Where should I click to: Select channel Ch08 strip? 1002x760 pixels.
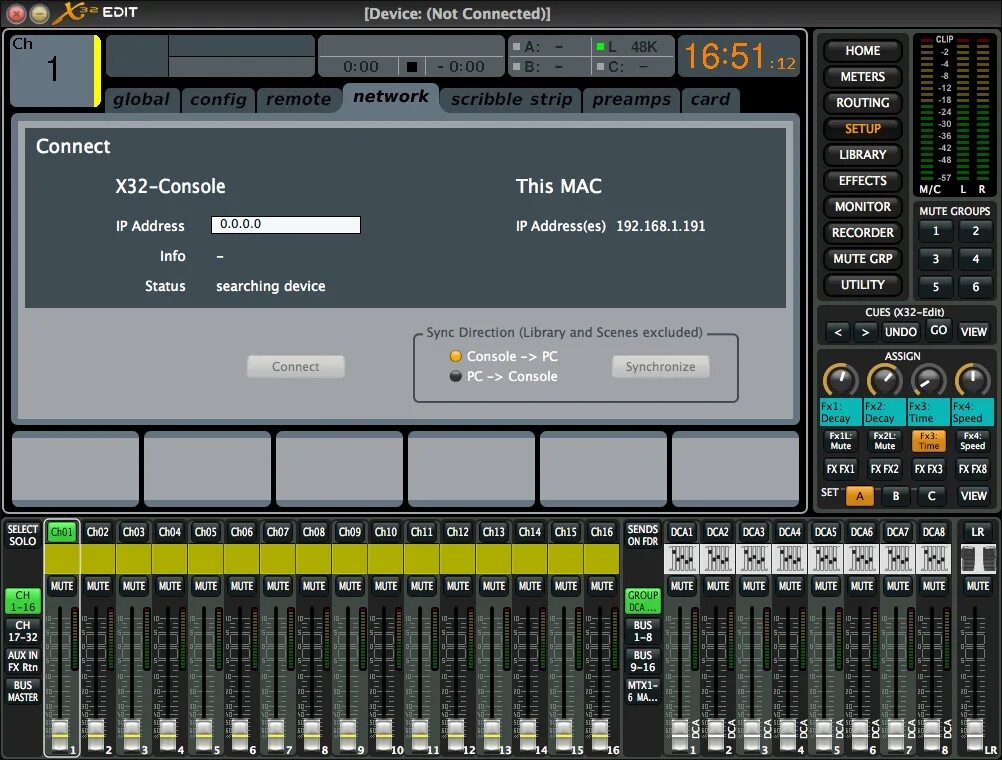314,532
